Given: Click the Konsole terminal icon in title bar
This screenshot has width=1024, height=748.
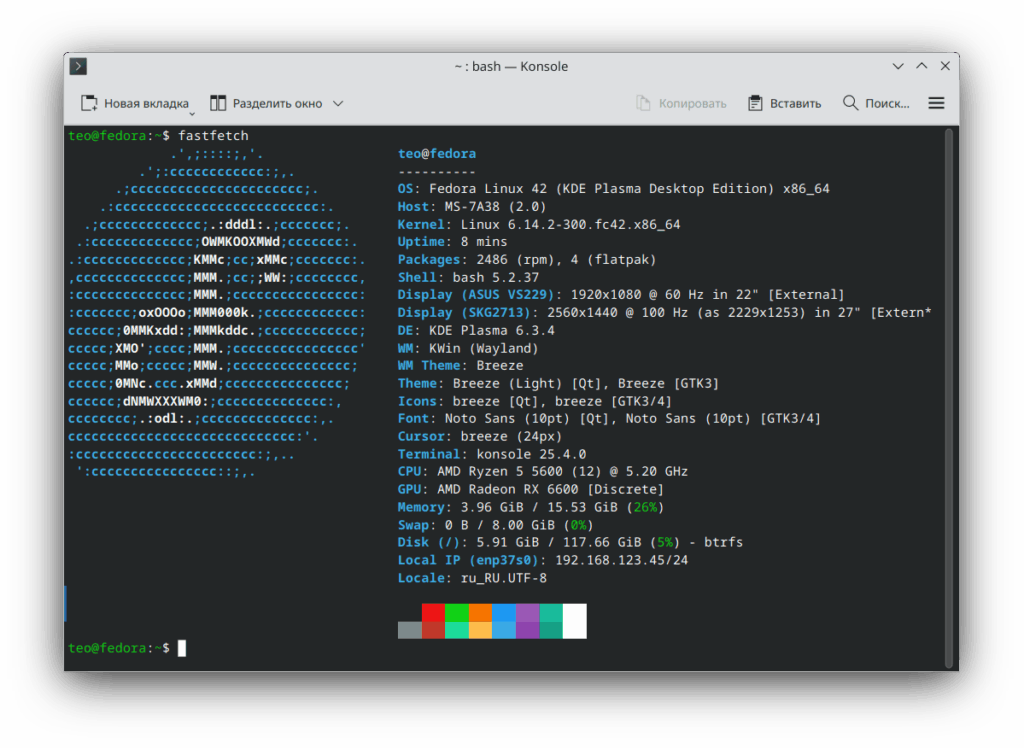Looking at the screenshot, I should pyautogui.click(x=78, y=66).
